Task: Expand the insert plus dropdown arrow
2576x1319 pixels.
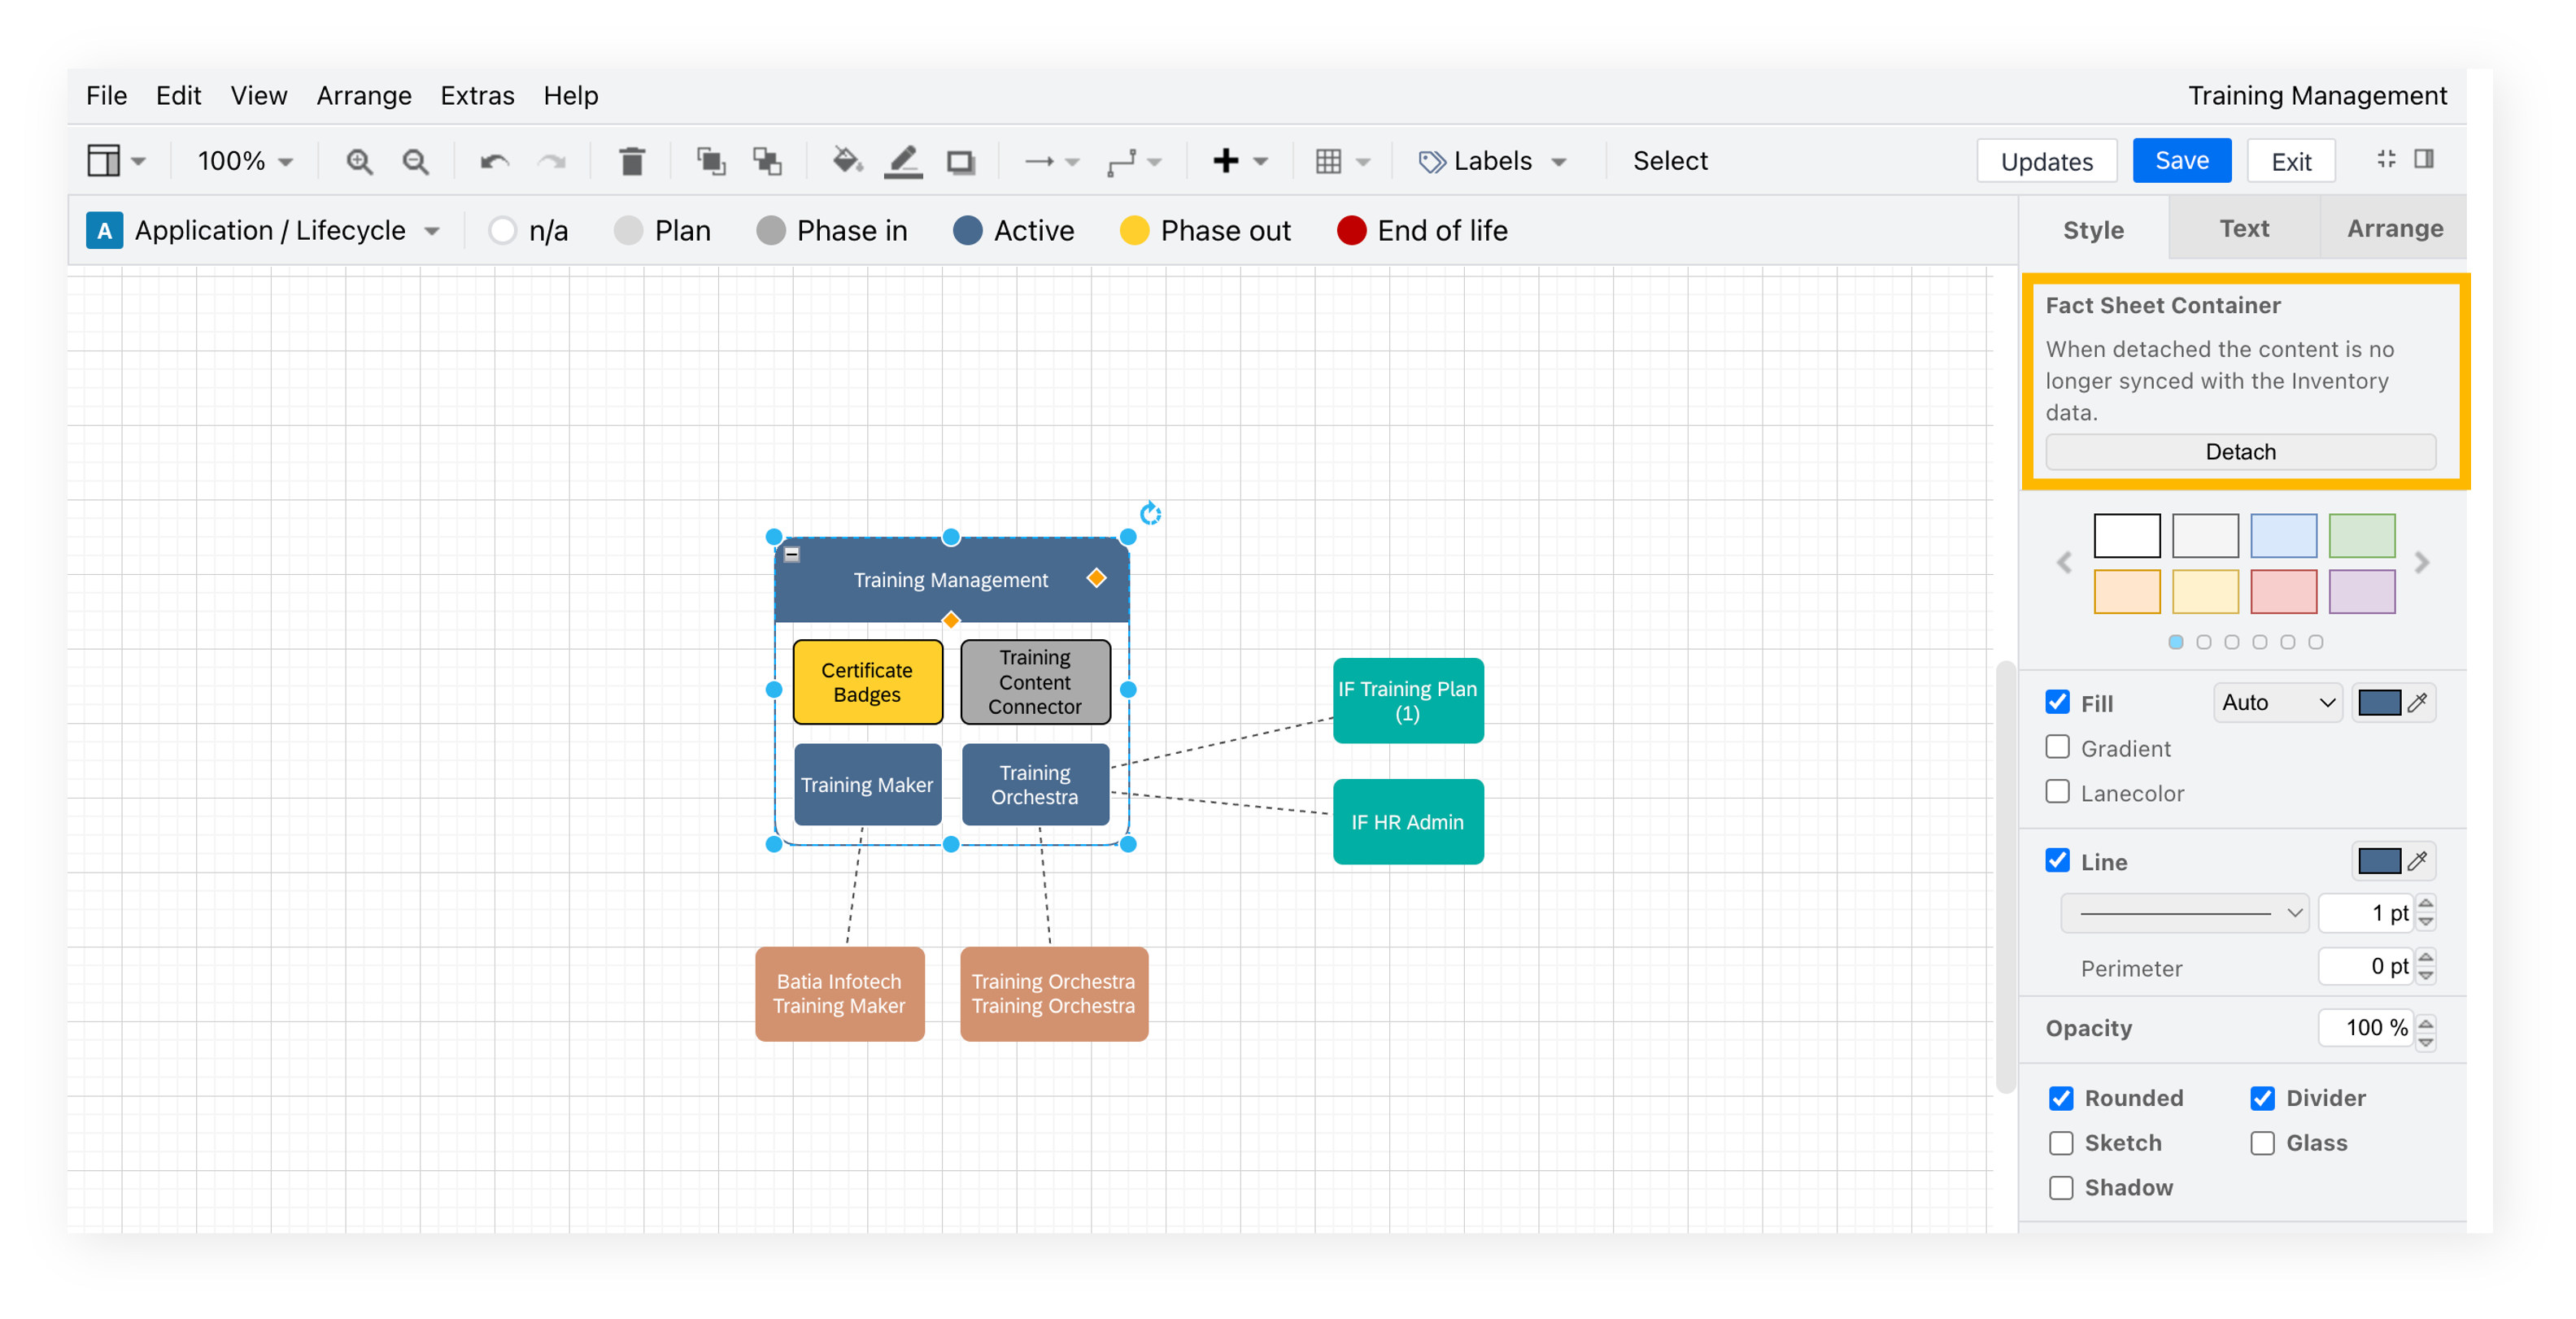Action: (1260, 161)
